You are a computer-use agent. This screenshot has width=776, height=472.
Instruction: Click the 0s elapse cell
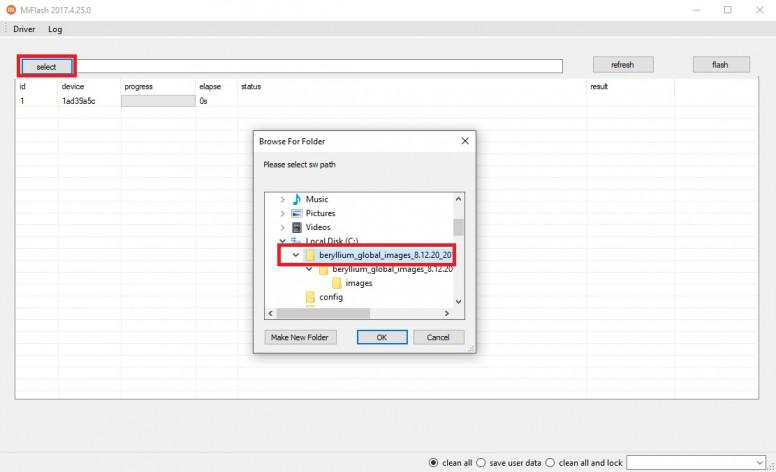(x=203, y=100)
